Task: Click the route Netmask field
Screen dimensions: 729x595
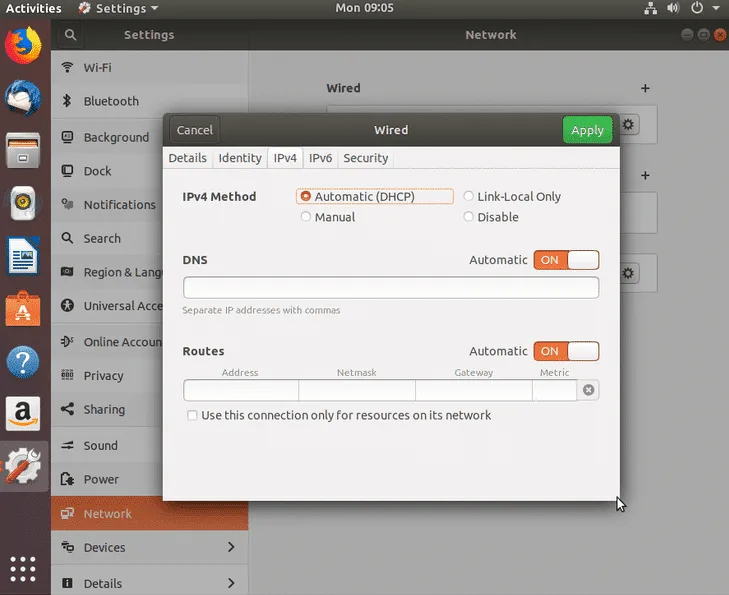Action: click(x=357, y=390)
